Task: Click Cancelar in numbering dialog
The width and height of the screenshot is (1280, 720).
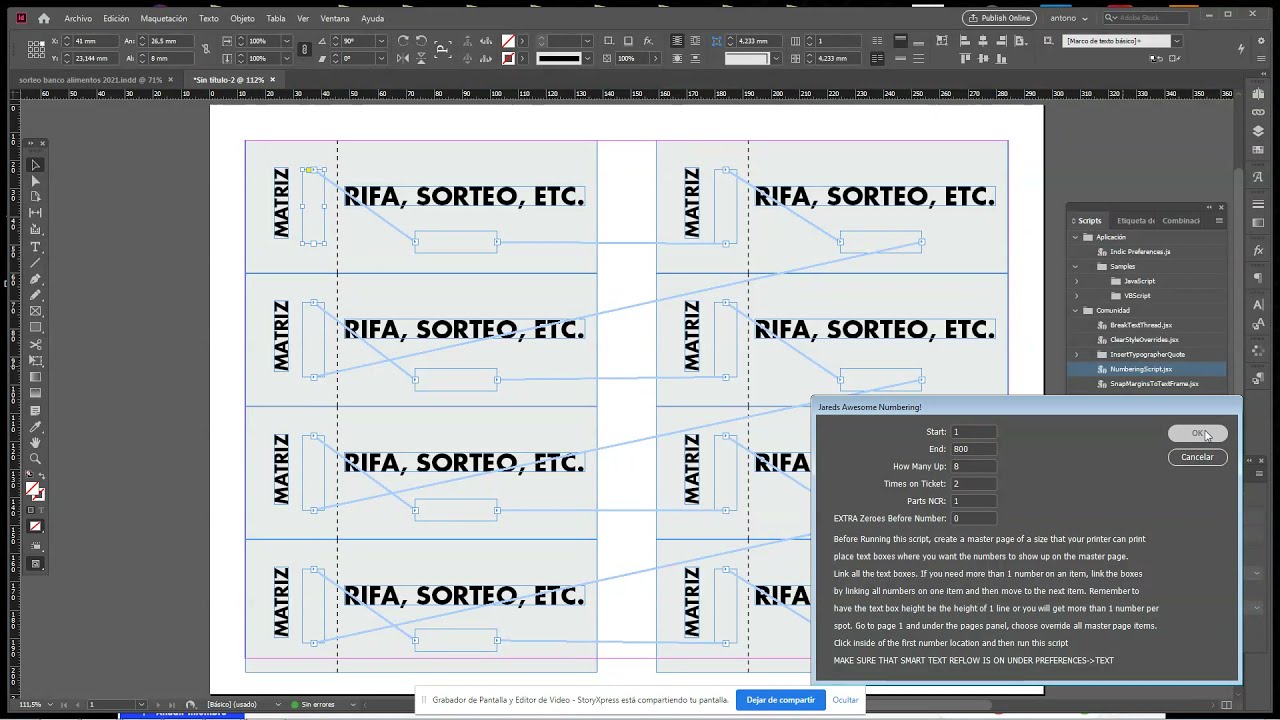Action: [1197, 457]
